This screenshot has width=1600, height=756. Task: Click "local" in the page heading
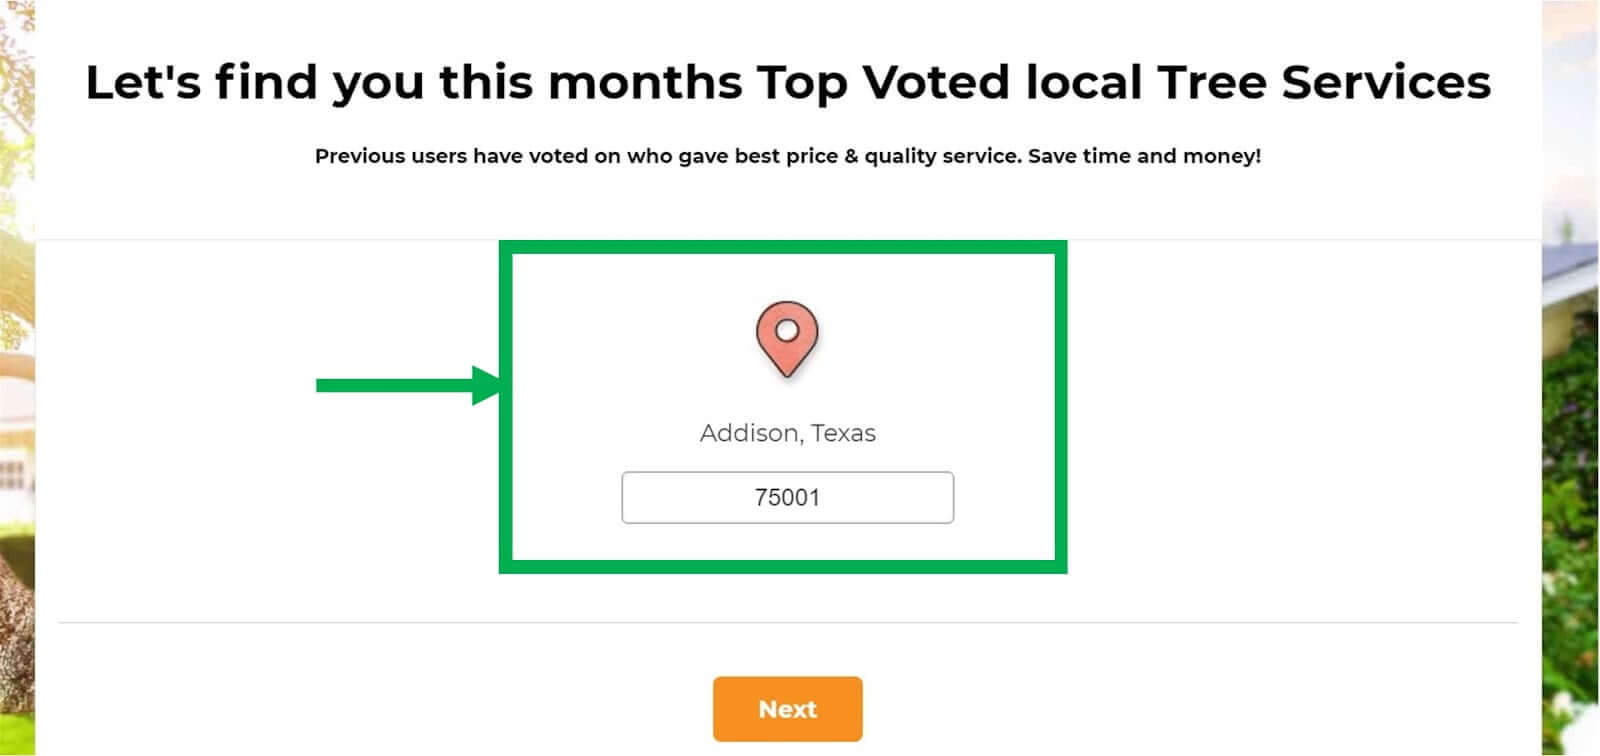click(x=1084, y=83)
